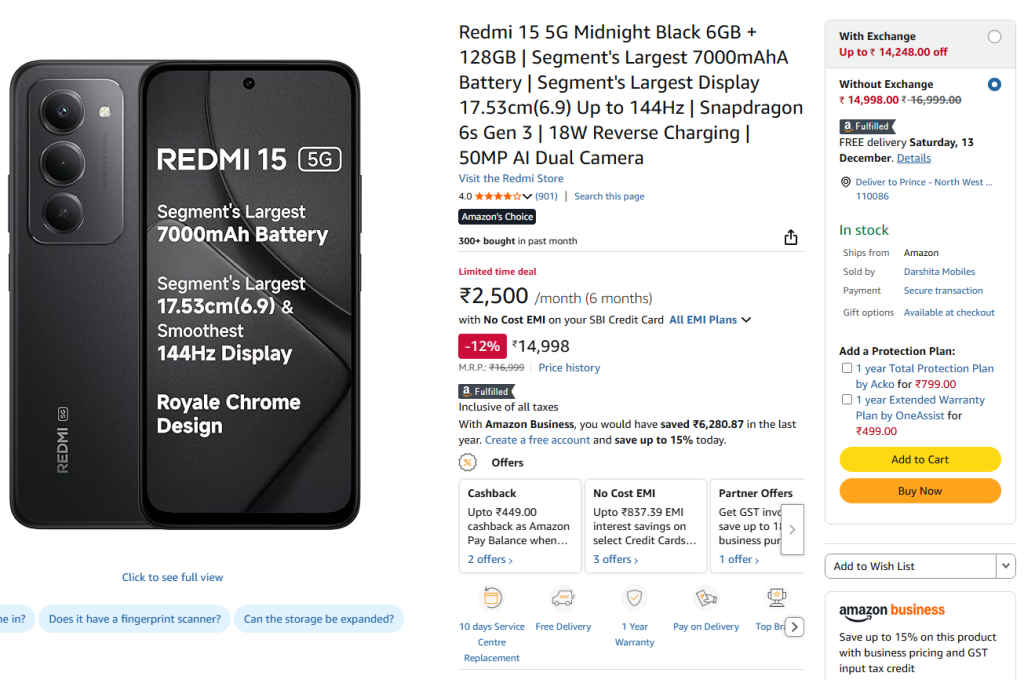Click the Top Brand trophy icon
The width and height of the screenshot is (1024, 680).
(776, 597)
